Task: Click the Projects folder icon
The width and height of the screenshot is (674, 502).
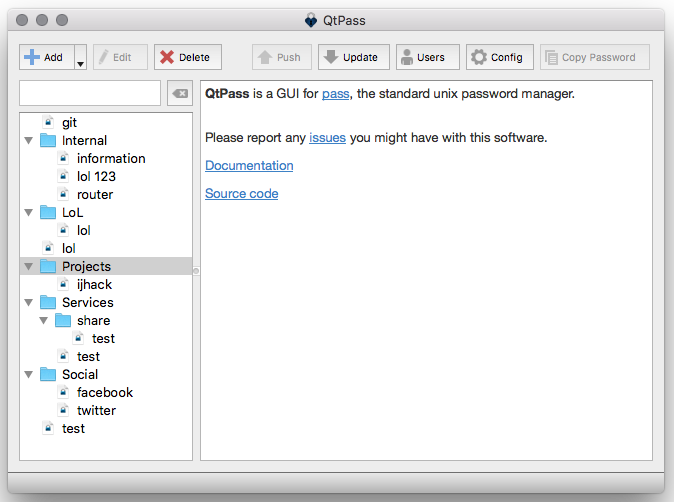Action: point(48,266)
